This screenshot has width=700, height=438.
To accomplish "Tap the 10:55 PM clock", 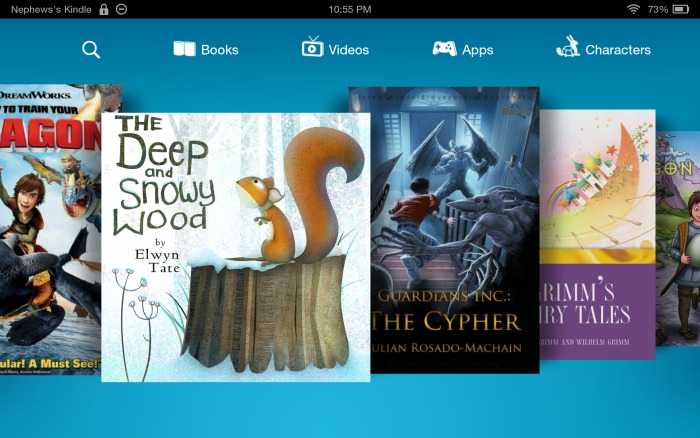I will point(350,9).
